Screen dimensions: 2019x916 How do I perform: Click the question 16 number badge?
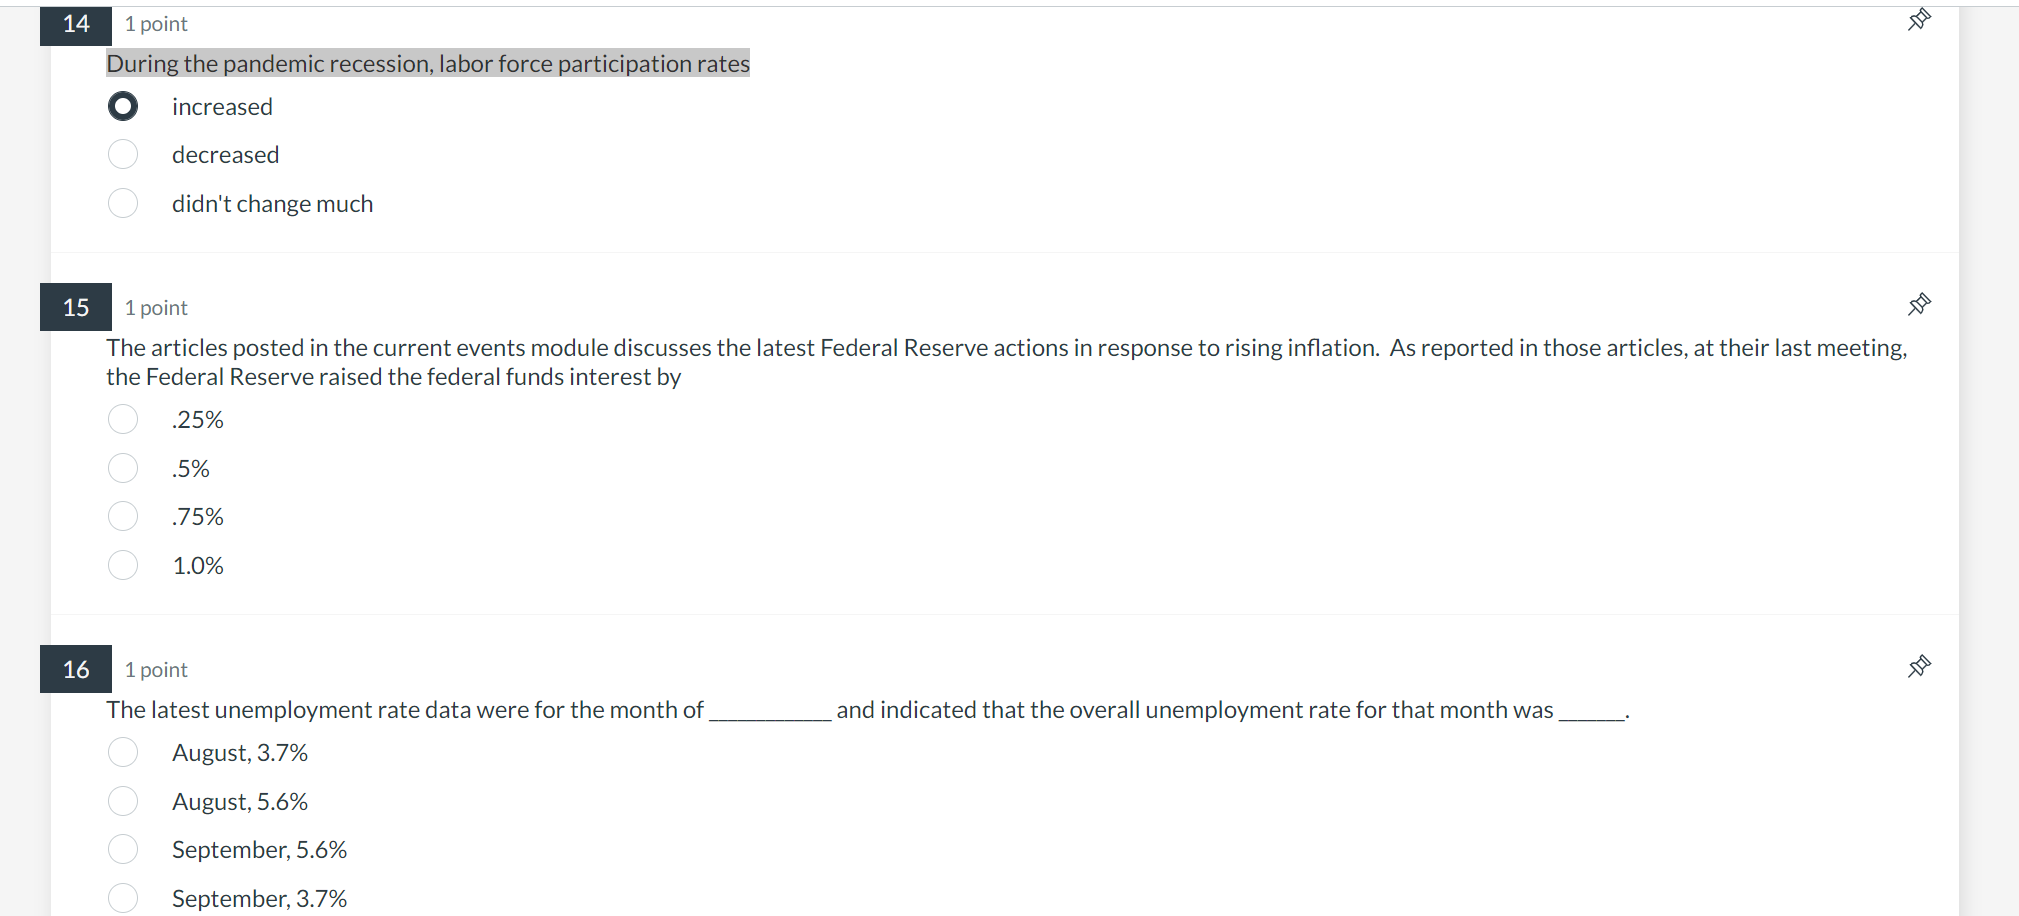[x=75, y=669]
